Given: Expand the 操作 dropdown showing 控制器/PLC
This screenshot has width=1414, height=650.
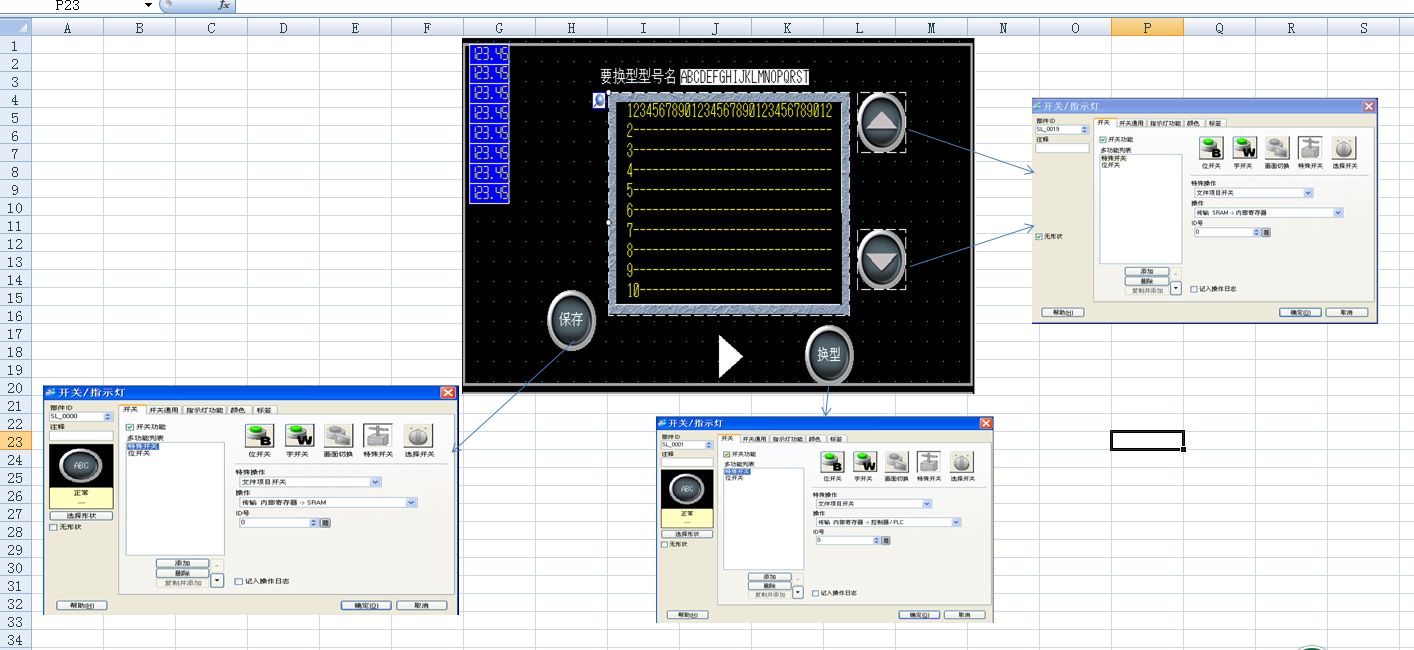Looking at the screenshot, I should pos(956,522).
